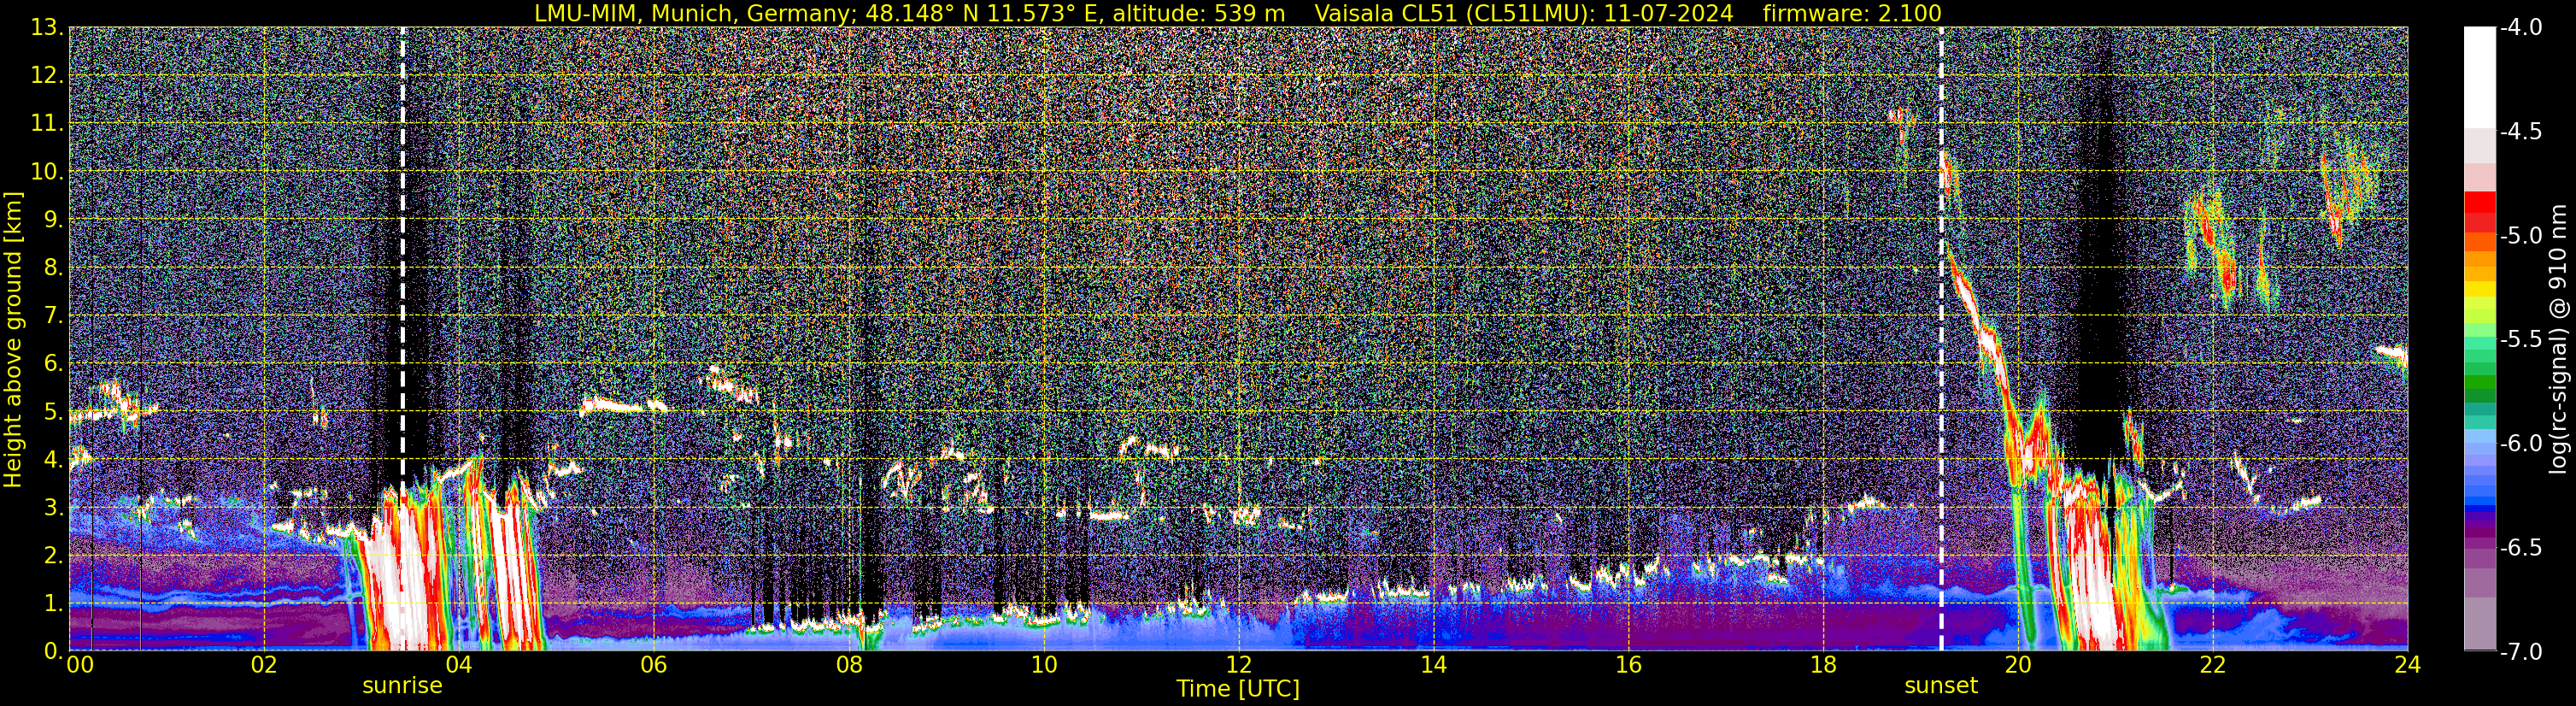
Task: Click the yellow segment of the colorbar
Action: [2480, 290]
